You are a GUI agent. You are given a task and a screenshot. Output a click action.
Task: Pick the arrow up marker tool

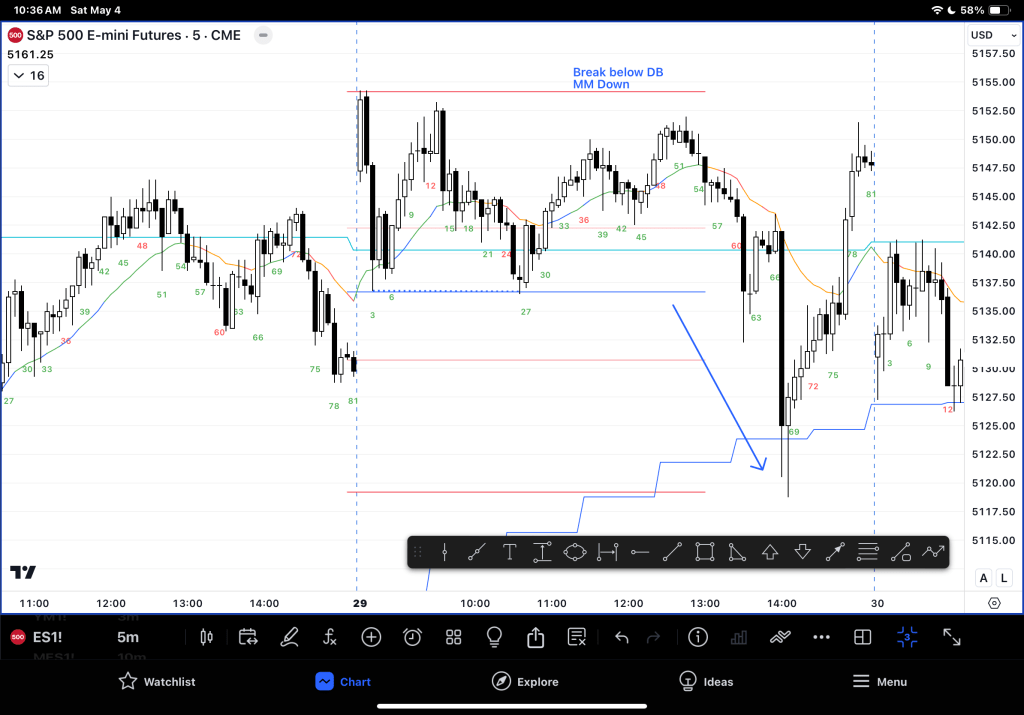(769, 551)
